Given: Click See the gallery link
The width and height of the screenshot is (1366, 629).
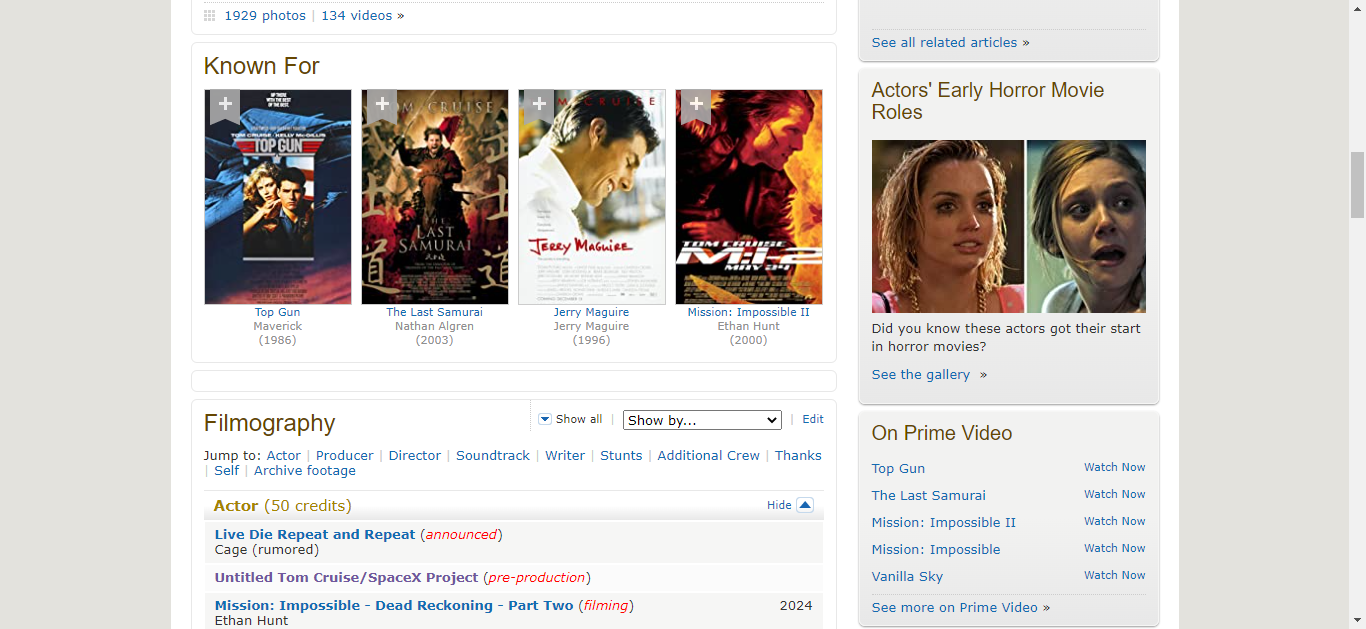Looking at the screenshot, I should pyautogui.click(x=921, y=375).
